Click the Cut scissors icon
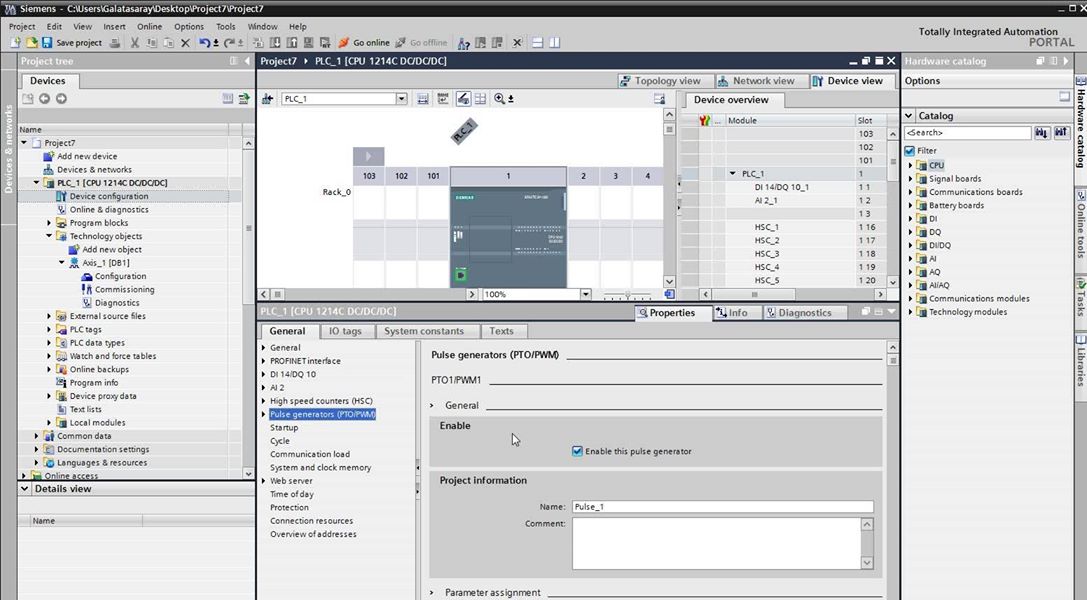Viewport: 1087px width, 600px height. pyautogui.click(x=134, y=42)
